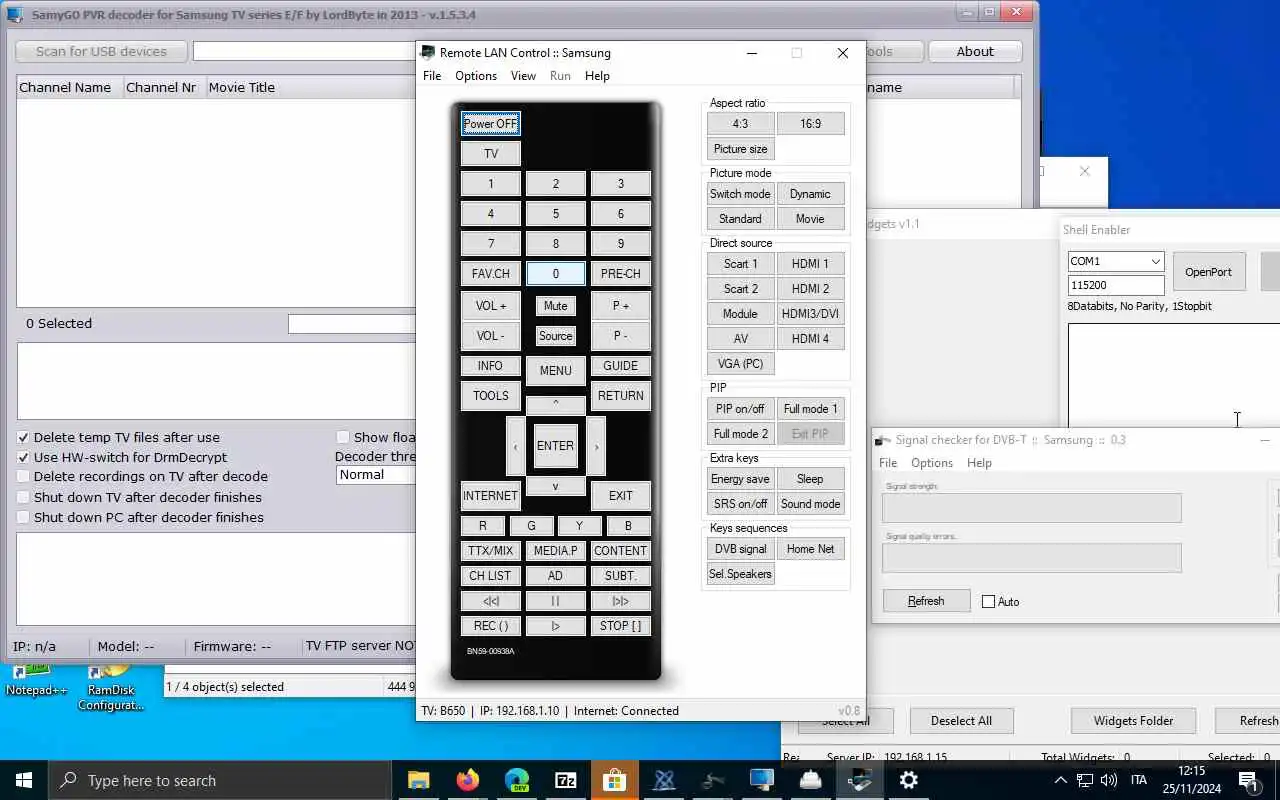
Task: Open Notepad++ desktop shortcut
Action: point(37,680)
